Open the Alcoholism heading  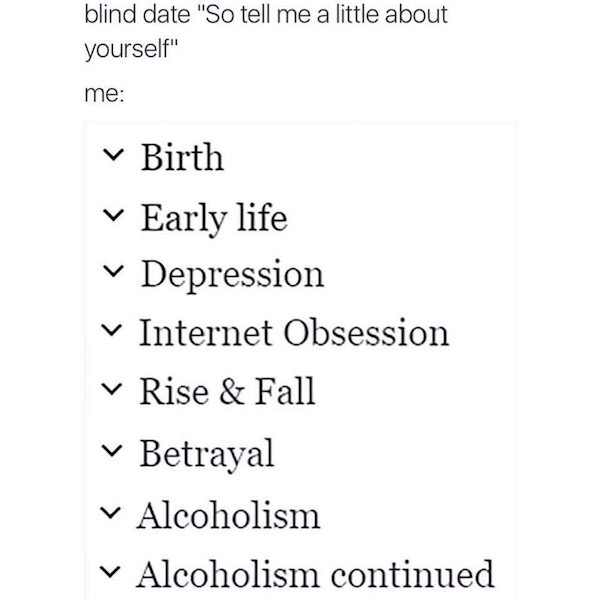[x=228, y=515]
